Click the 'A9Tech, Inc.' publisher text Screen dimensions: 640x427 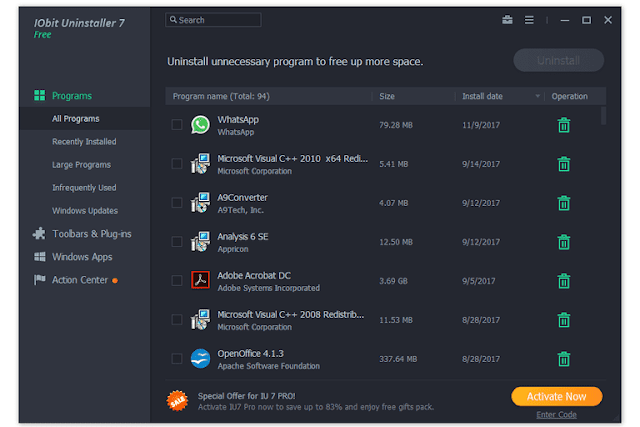coord(240,210)
